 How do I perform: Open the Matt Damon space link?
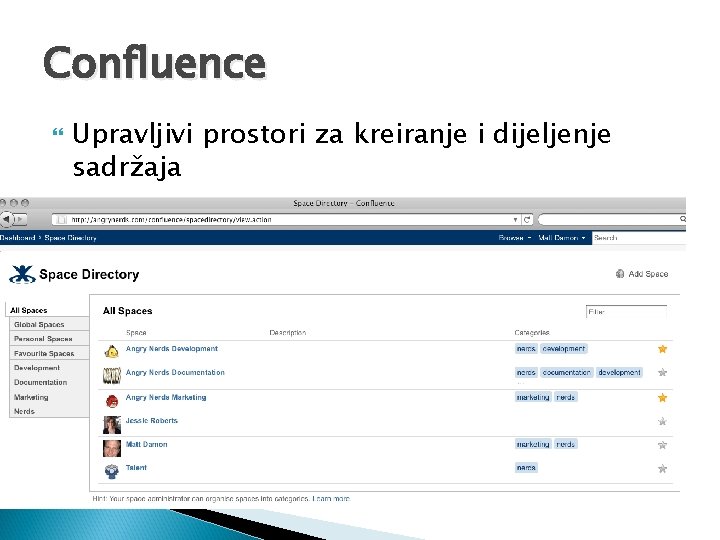(x=146, y=444)
